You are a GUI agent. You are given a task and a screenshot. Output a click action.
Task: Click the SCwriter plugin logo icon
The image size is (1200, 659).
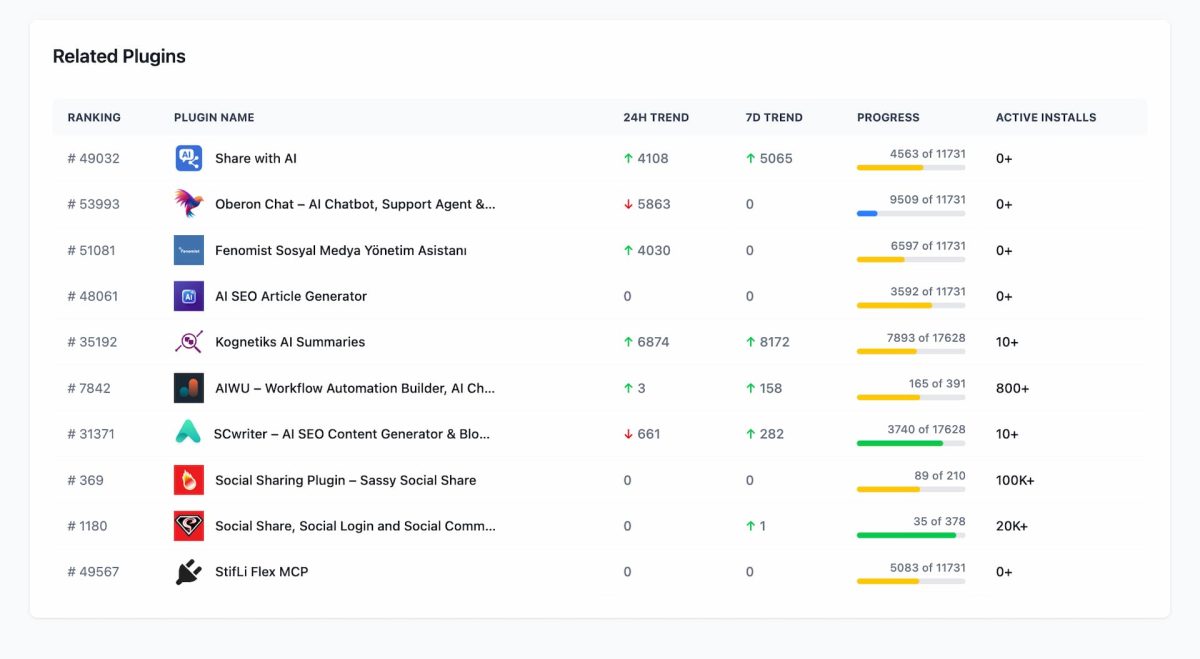point(188,434)
